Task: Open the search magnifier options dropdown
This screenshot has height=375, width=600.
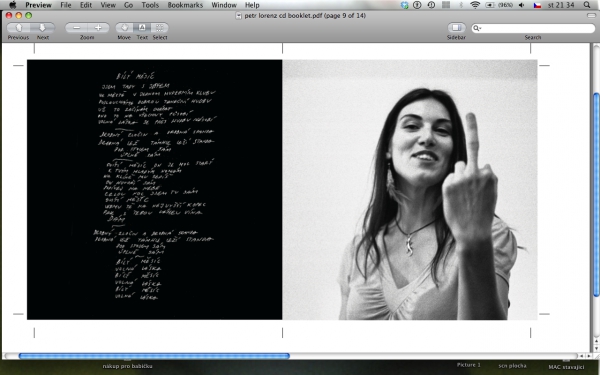Action: [x=477, y=28]
